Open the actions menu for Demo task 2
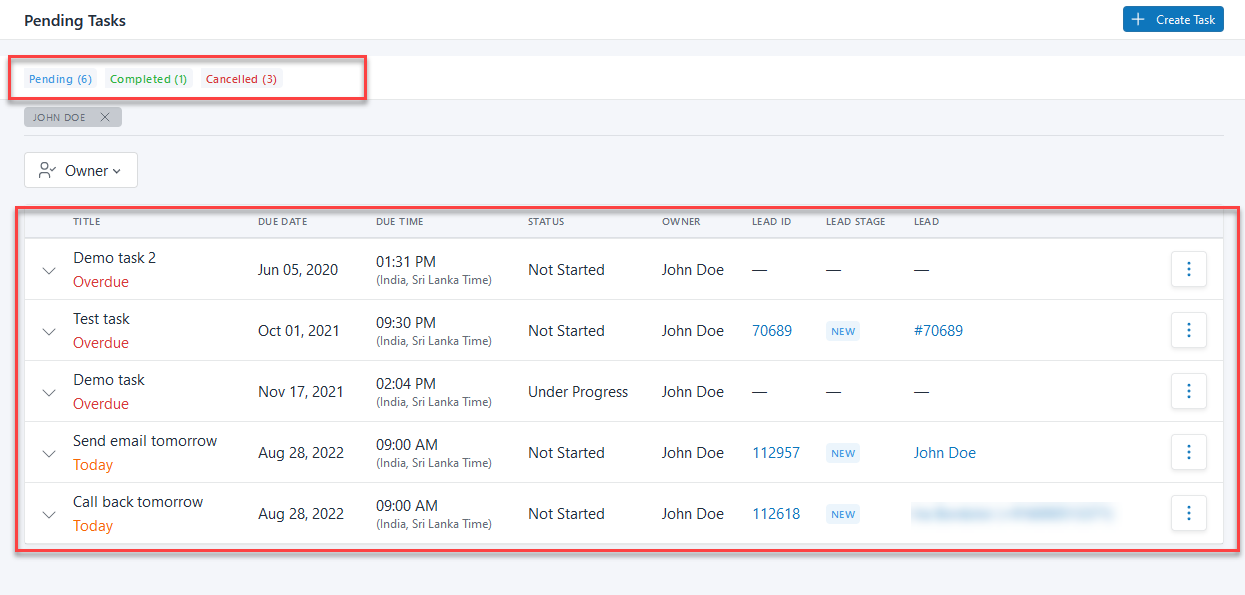This screenshot has width=1245, height=595. click(1188, 269)
